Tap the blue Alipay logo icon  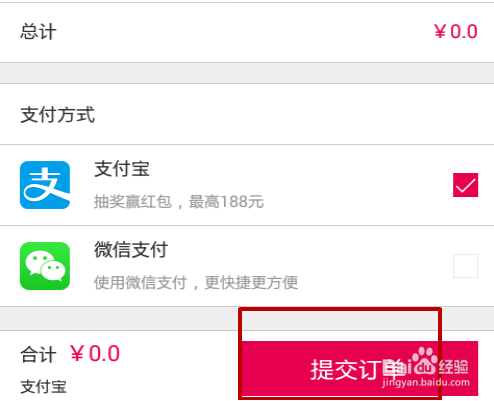click(x=45, y=185)
